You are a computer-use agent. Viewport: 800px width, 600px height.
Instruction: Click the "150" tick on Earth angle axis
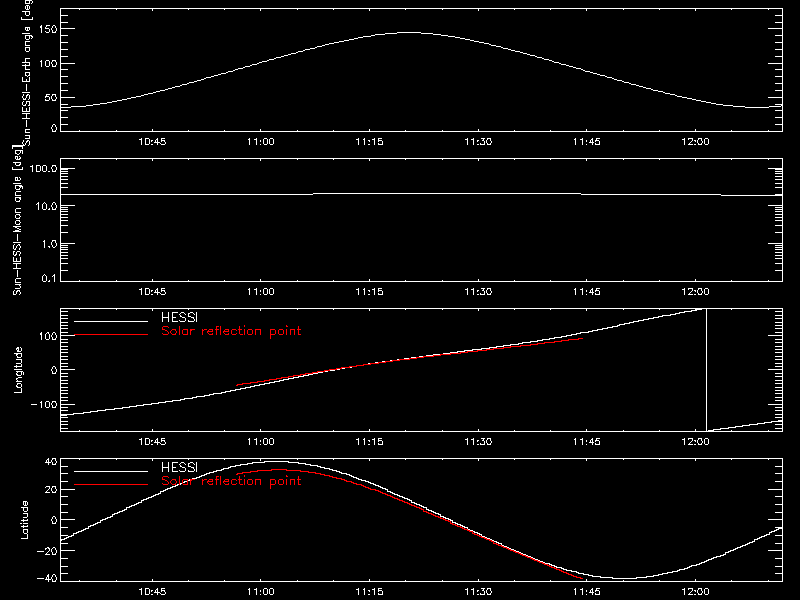pos(48,30)
